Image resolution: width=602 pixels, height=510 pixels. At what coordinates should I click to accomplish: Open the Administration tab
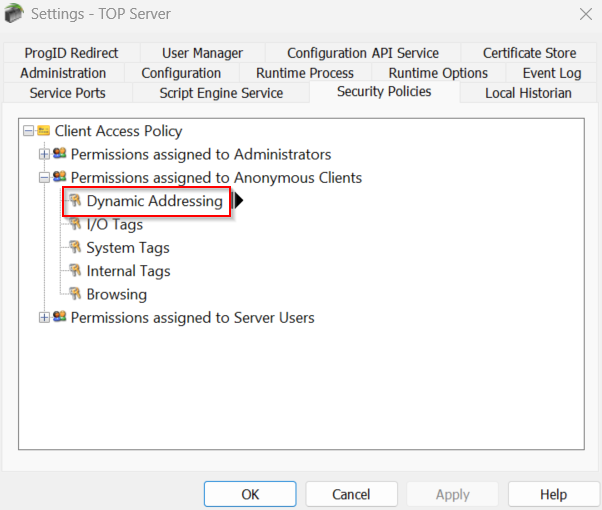click(63, 73)
